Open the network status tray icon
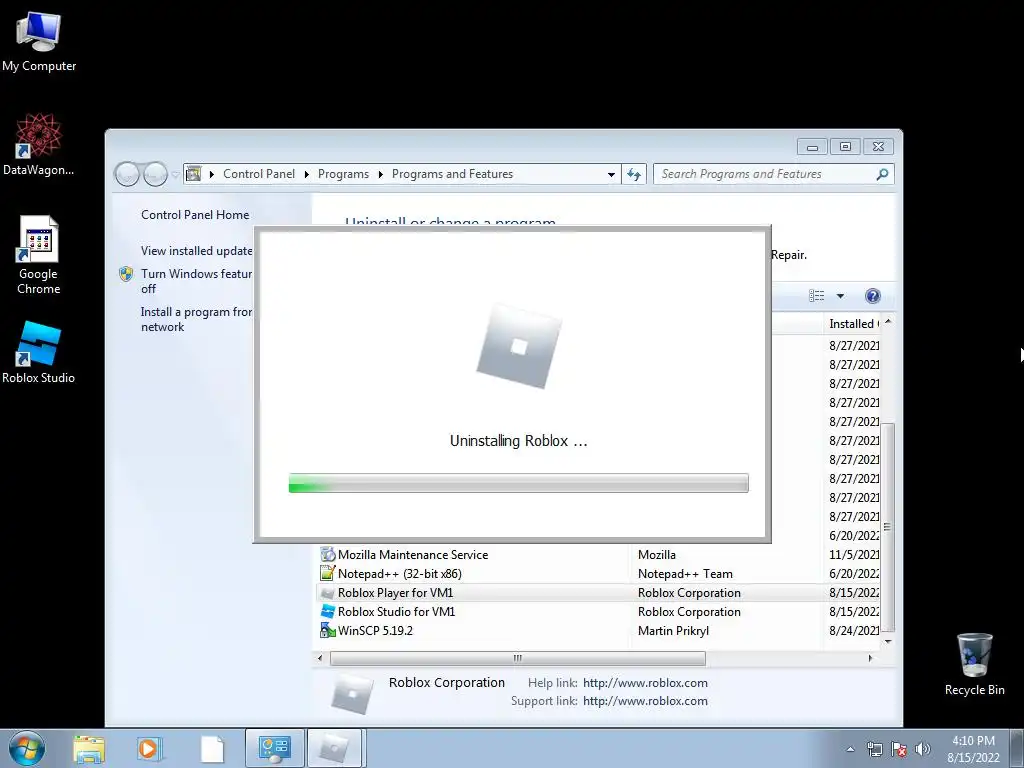This screenshot has width=1024, height=768. coord(874,749)
